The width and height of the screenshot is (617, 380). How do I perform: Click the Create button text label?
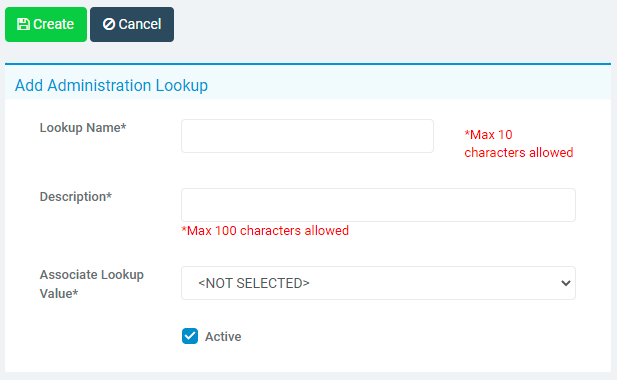pos(54,24)
